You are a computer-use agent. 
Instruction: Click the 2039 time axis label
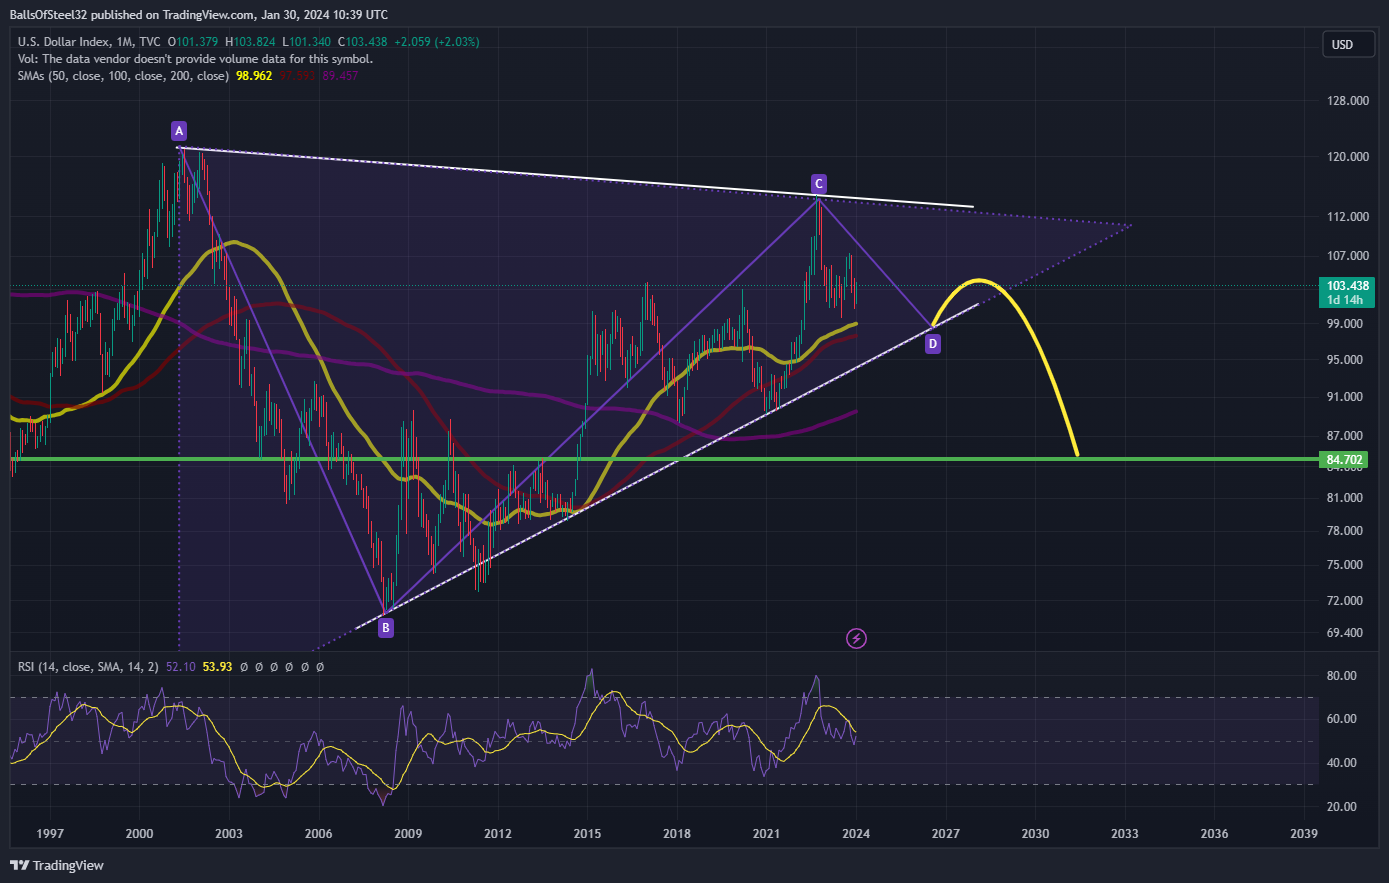tap(1304, 834)
